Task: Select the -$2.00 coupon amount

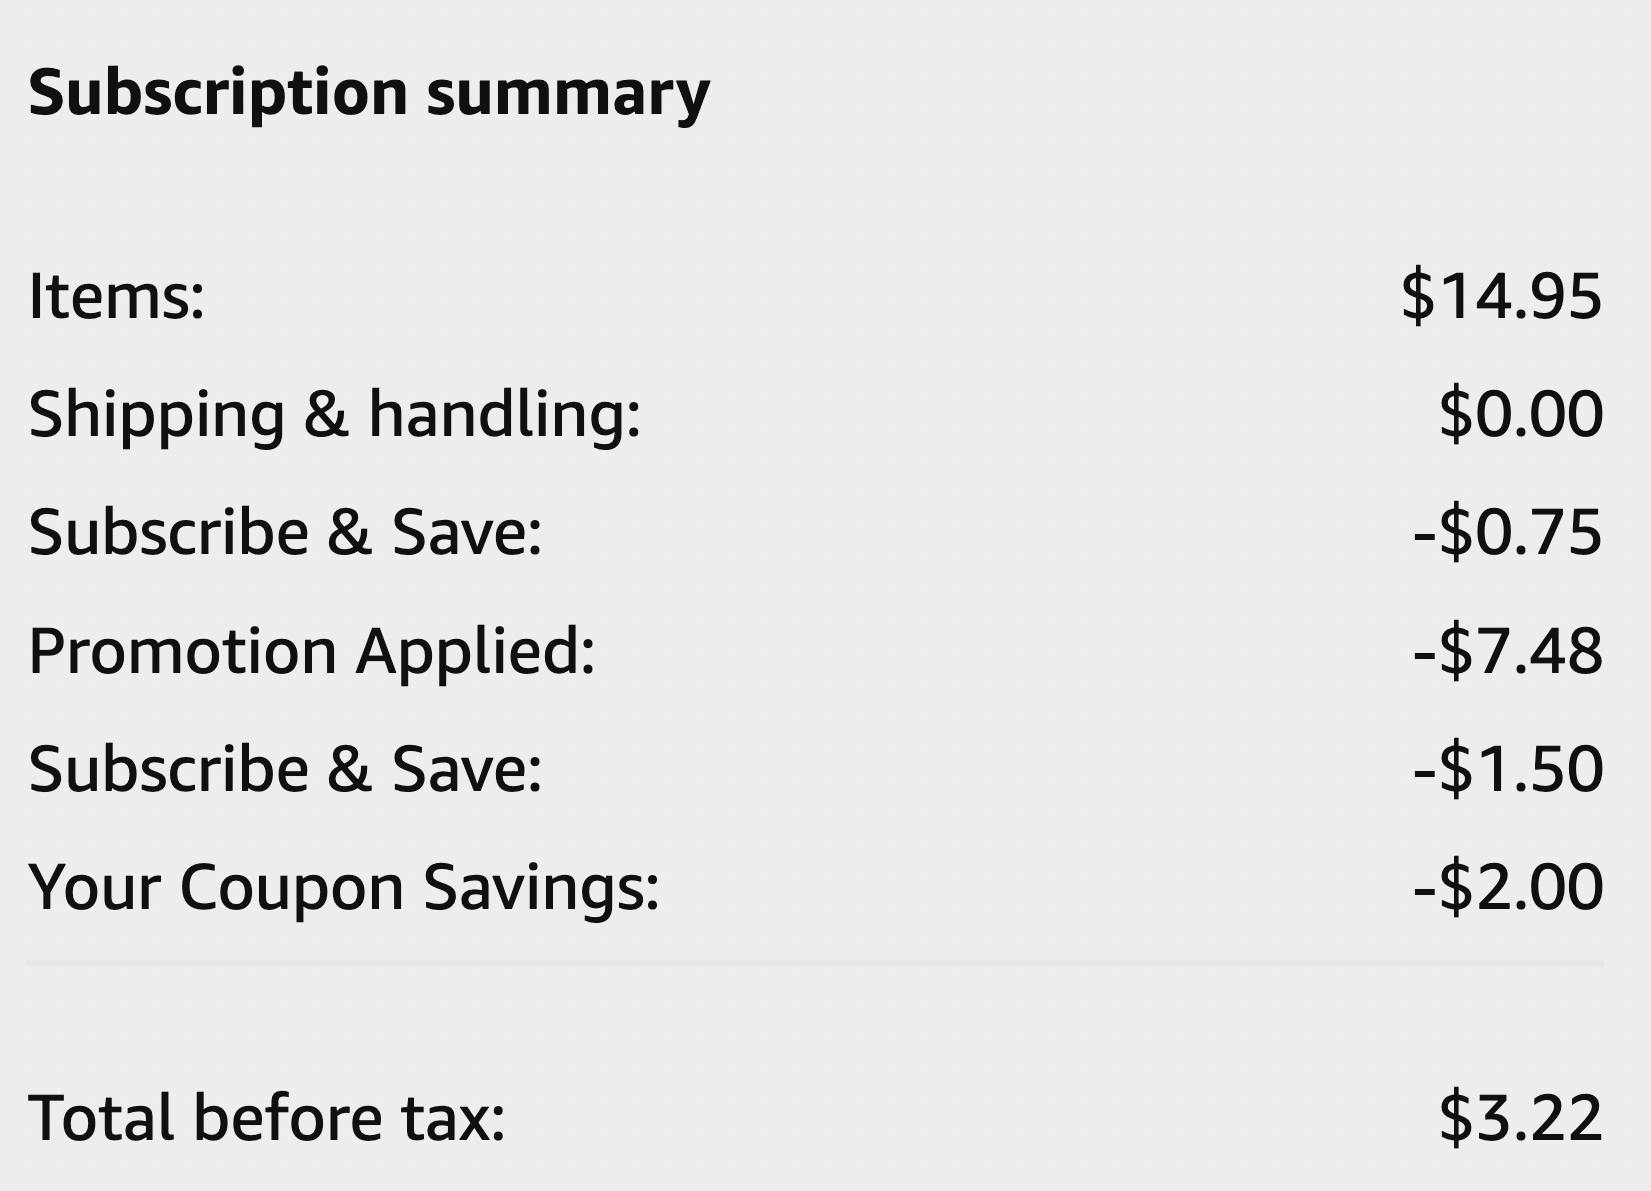Action: [x=1507, y=887]
